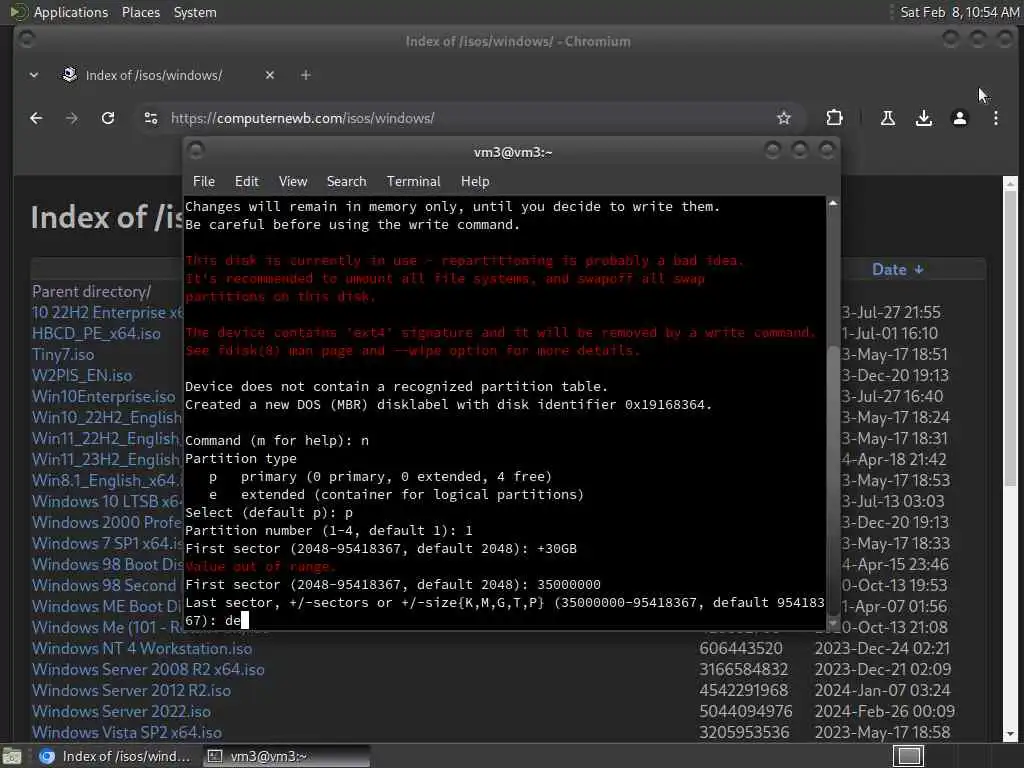Open terminal View menu
Image resolution: width=1024 pixels, height=768 pixels.
293,182
